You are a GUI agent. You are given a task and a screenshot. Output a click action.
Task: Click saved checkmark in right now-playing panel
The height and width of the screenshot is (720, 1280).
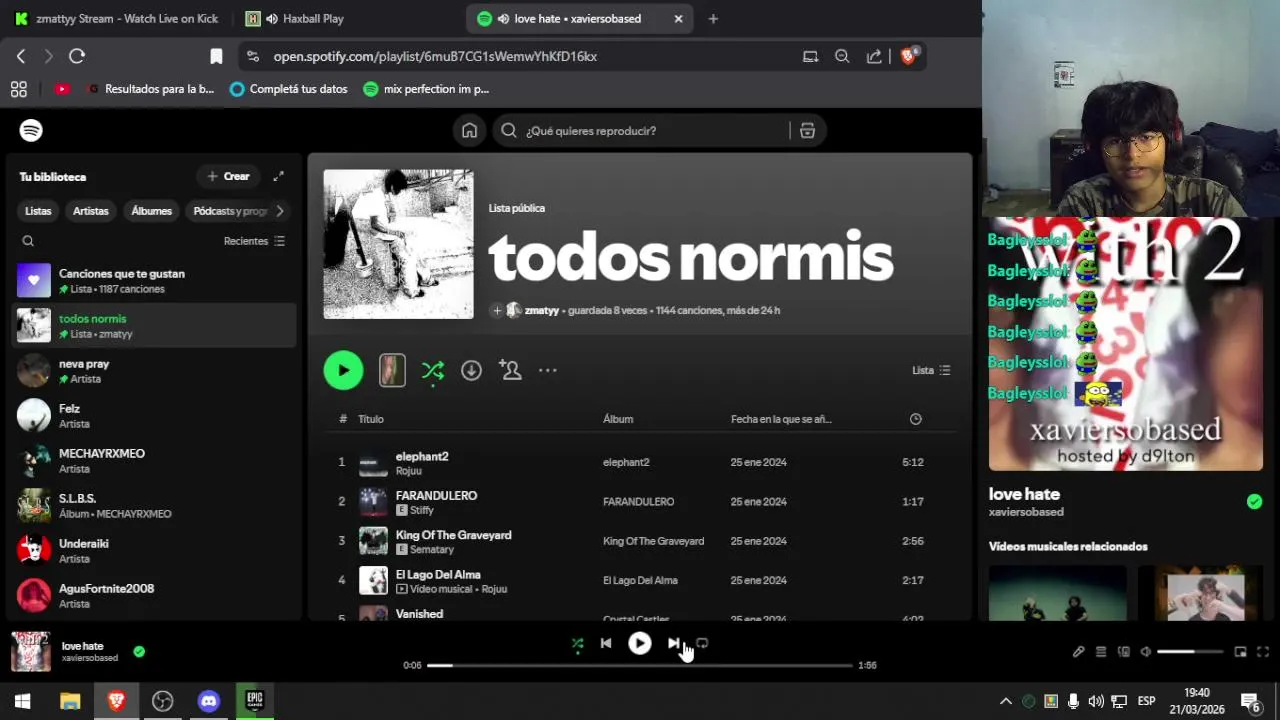click(1254, 502)
